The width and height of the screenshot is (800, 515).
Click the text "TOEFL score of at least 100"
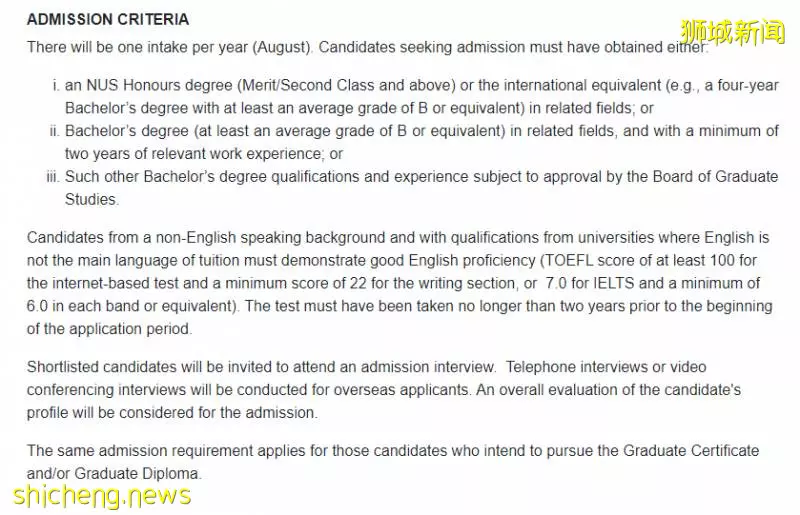coord(640,260)
